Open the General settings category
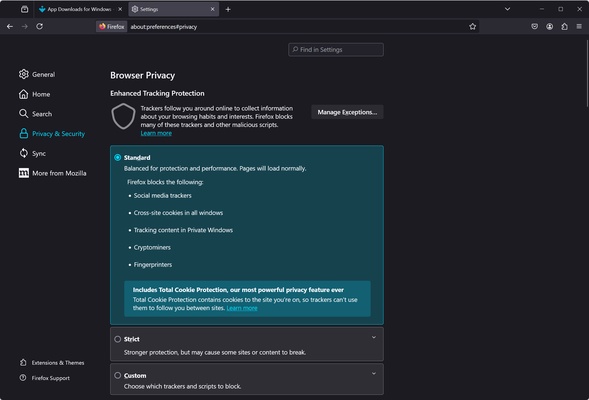 click(x=37, y=74)
